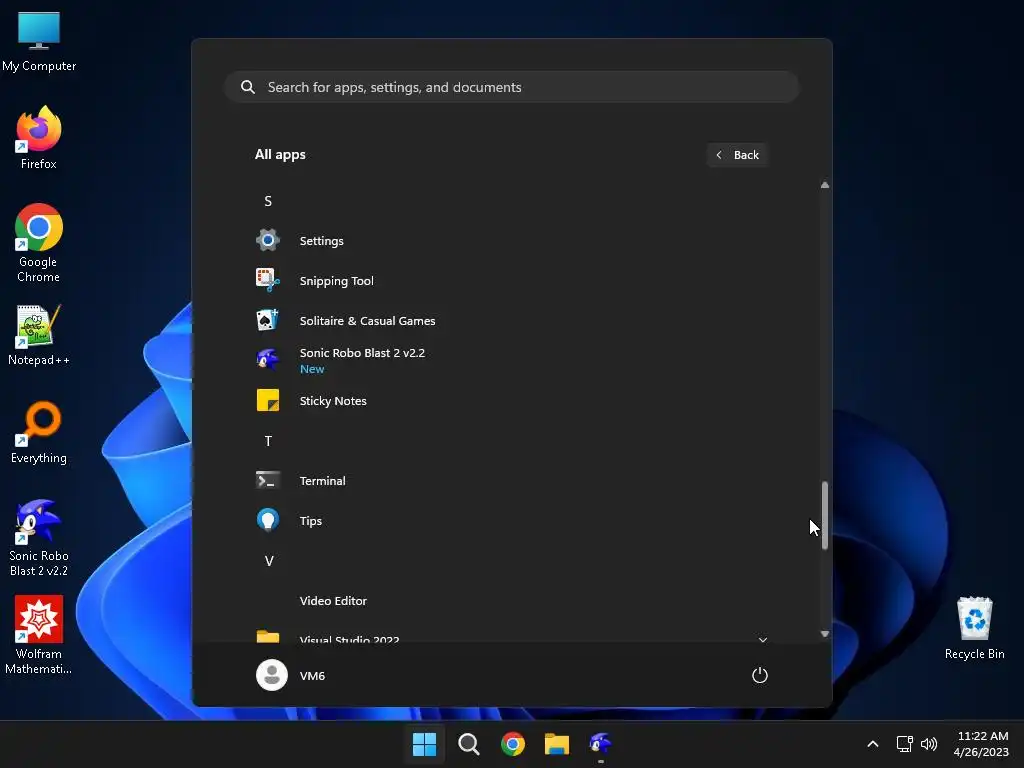Open volume speaker tray icon
This screenshot has width=1024, height=768.
(x=929, y=744)
